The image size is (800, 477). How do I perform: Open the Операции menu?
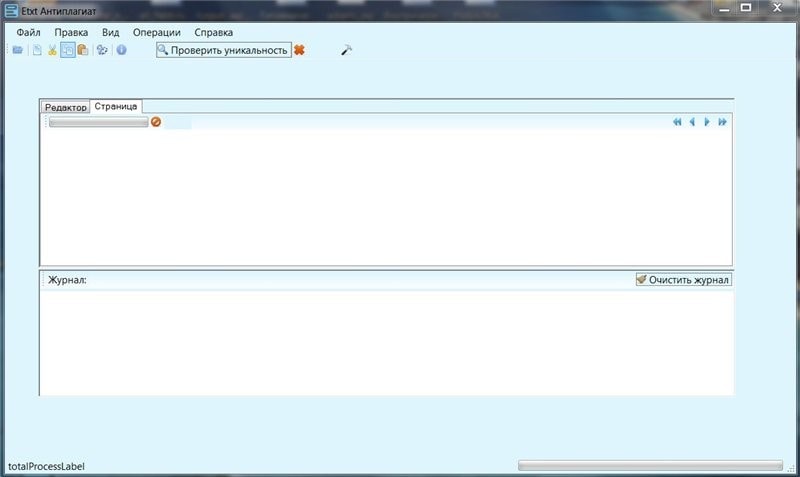pos(157,32)
